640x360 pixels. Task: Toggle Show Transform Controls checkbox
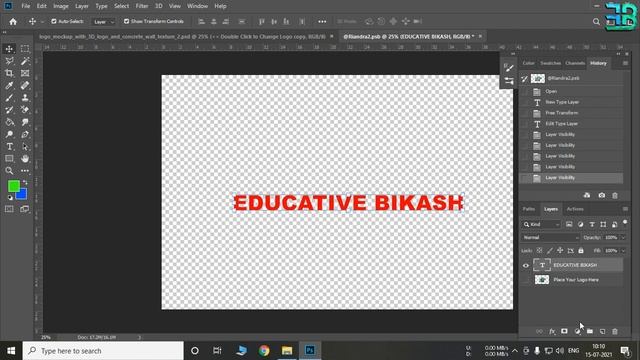click(126, 21)
